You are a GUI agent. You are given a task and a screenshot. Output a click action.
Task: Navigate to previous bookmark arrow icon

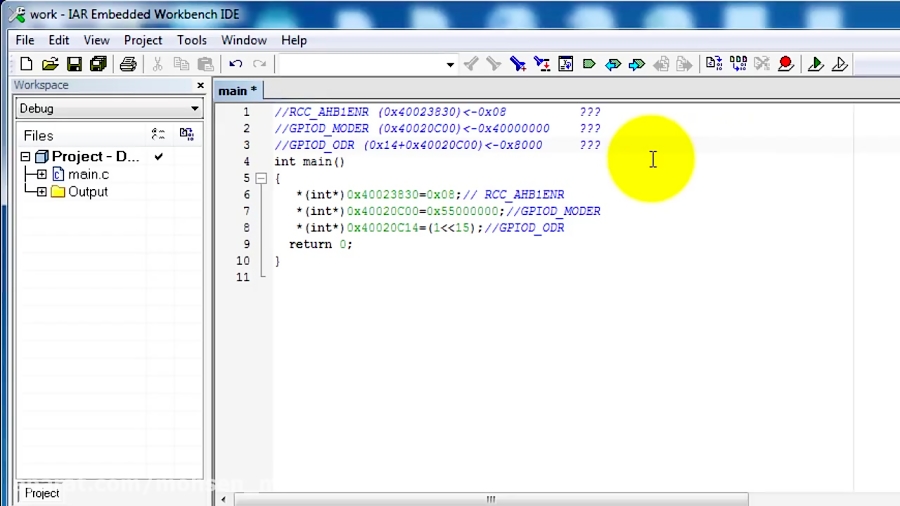613,64
